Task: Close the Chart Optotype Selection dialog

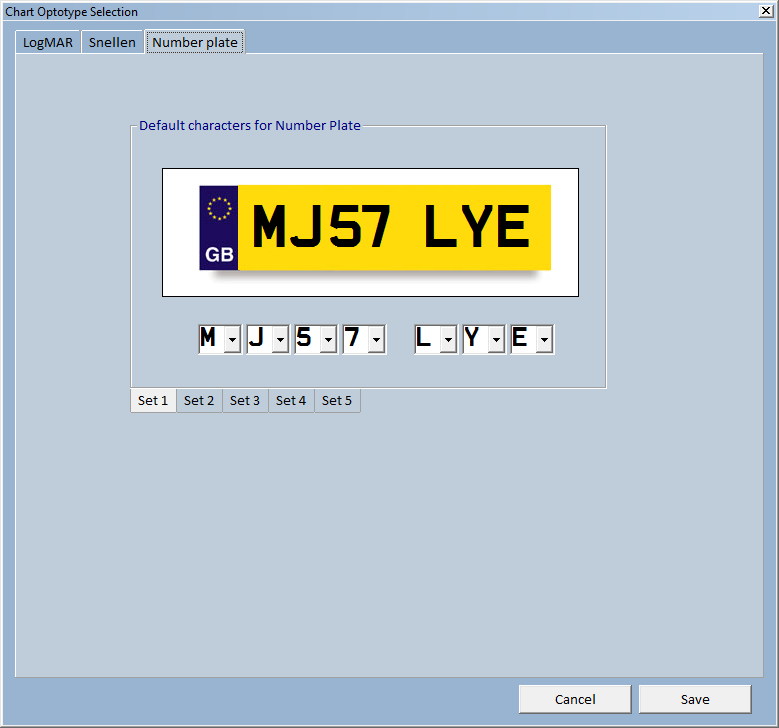Action: (x=766, y=11)
